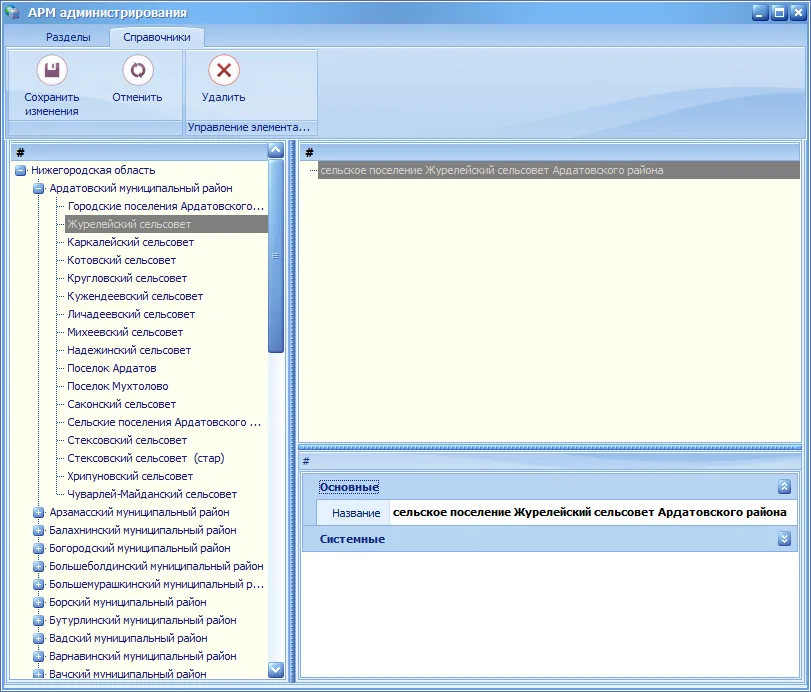Image resolution: width=811 pixels, height=692 pixels.
Task: Click the application icon in the title bar
Action: pos(12,12)
